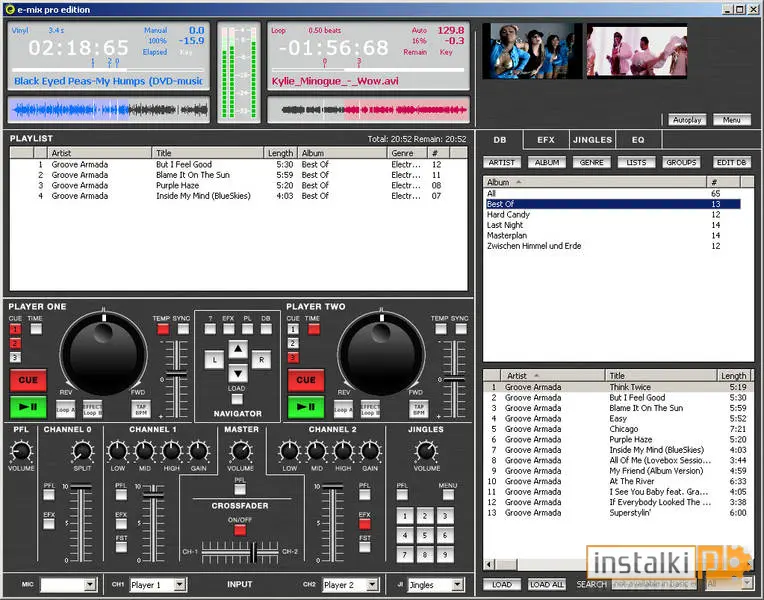Switch to the EFX tab
764x600 pixels.
pyautogui.click(x=546, y=140)
